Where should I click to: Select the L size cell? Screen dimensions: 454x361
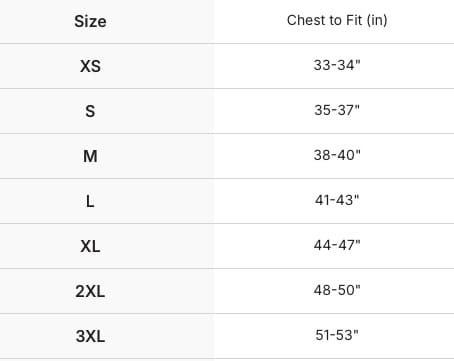pos(90,201)
